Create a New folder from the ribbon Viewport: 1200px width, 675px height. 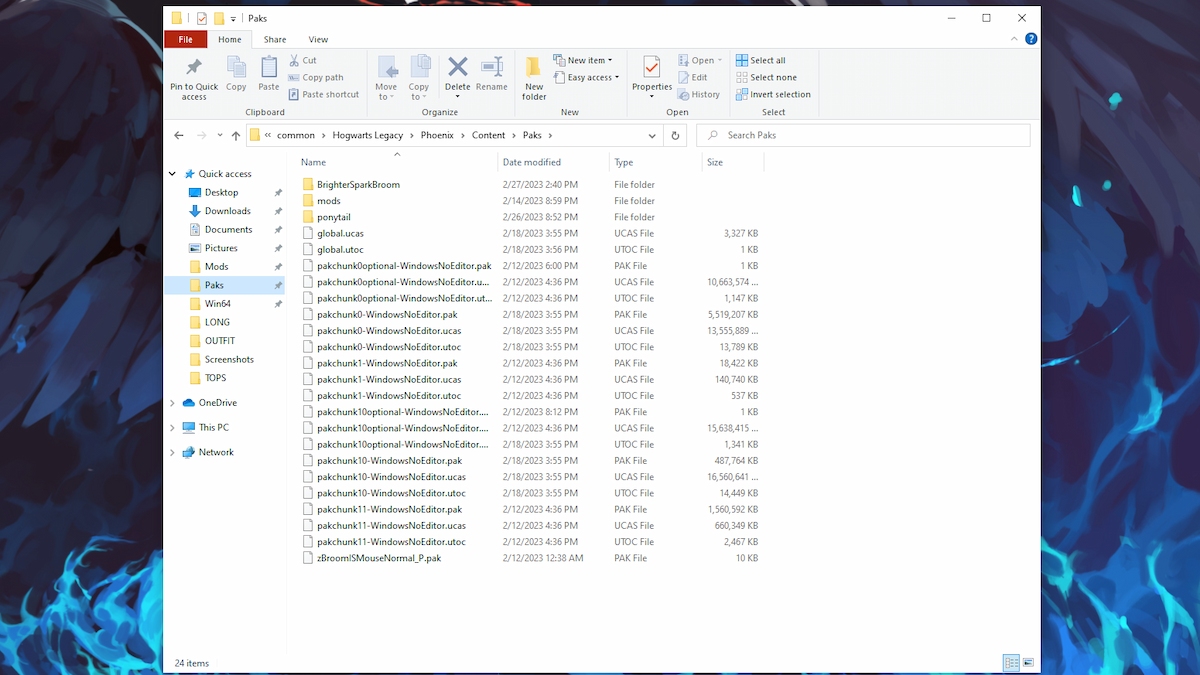pos(534,68)
